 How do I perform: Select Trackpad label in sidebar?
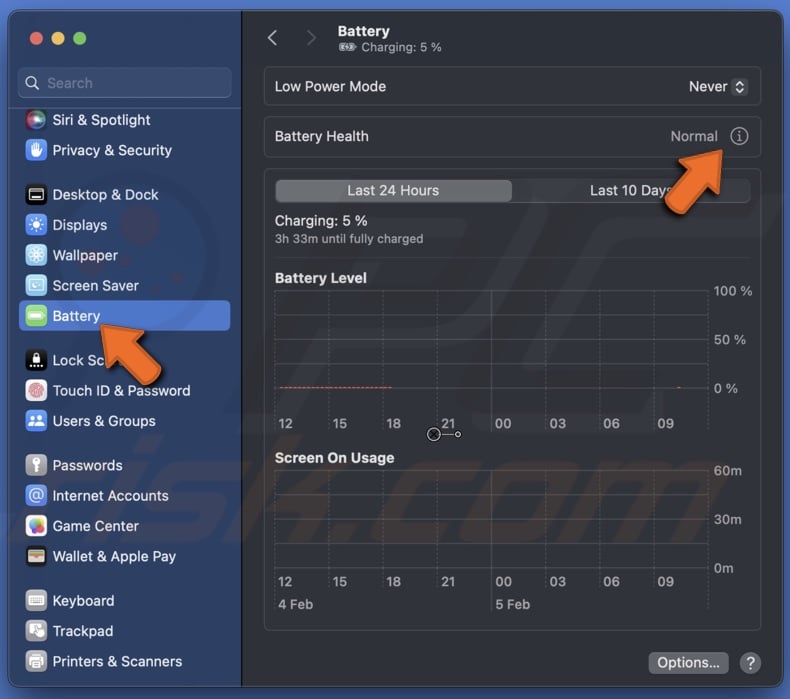click(x=83, y=631)
